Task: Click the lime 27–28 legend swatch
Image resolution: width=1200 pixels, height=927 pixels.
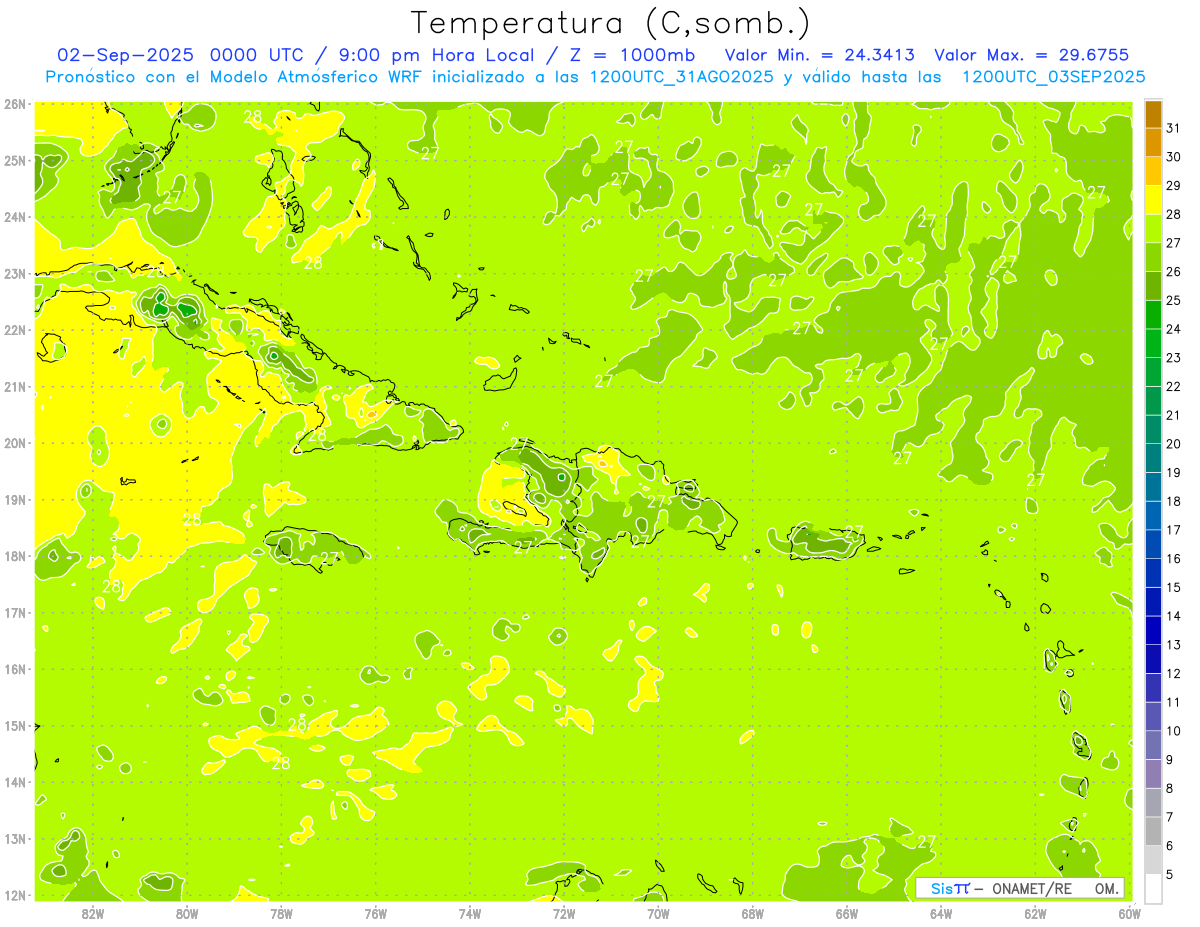Action: pyautogui.click(x=1153, y=229)
